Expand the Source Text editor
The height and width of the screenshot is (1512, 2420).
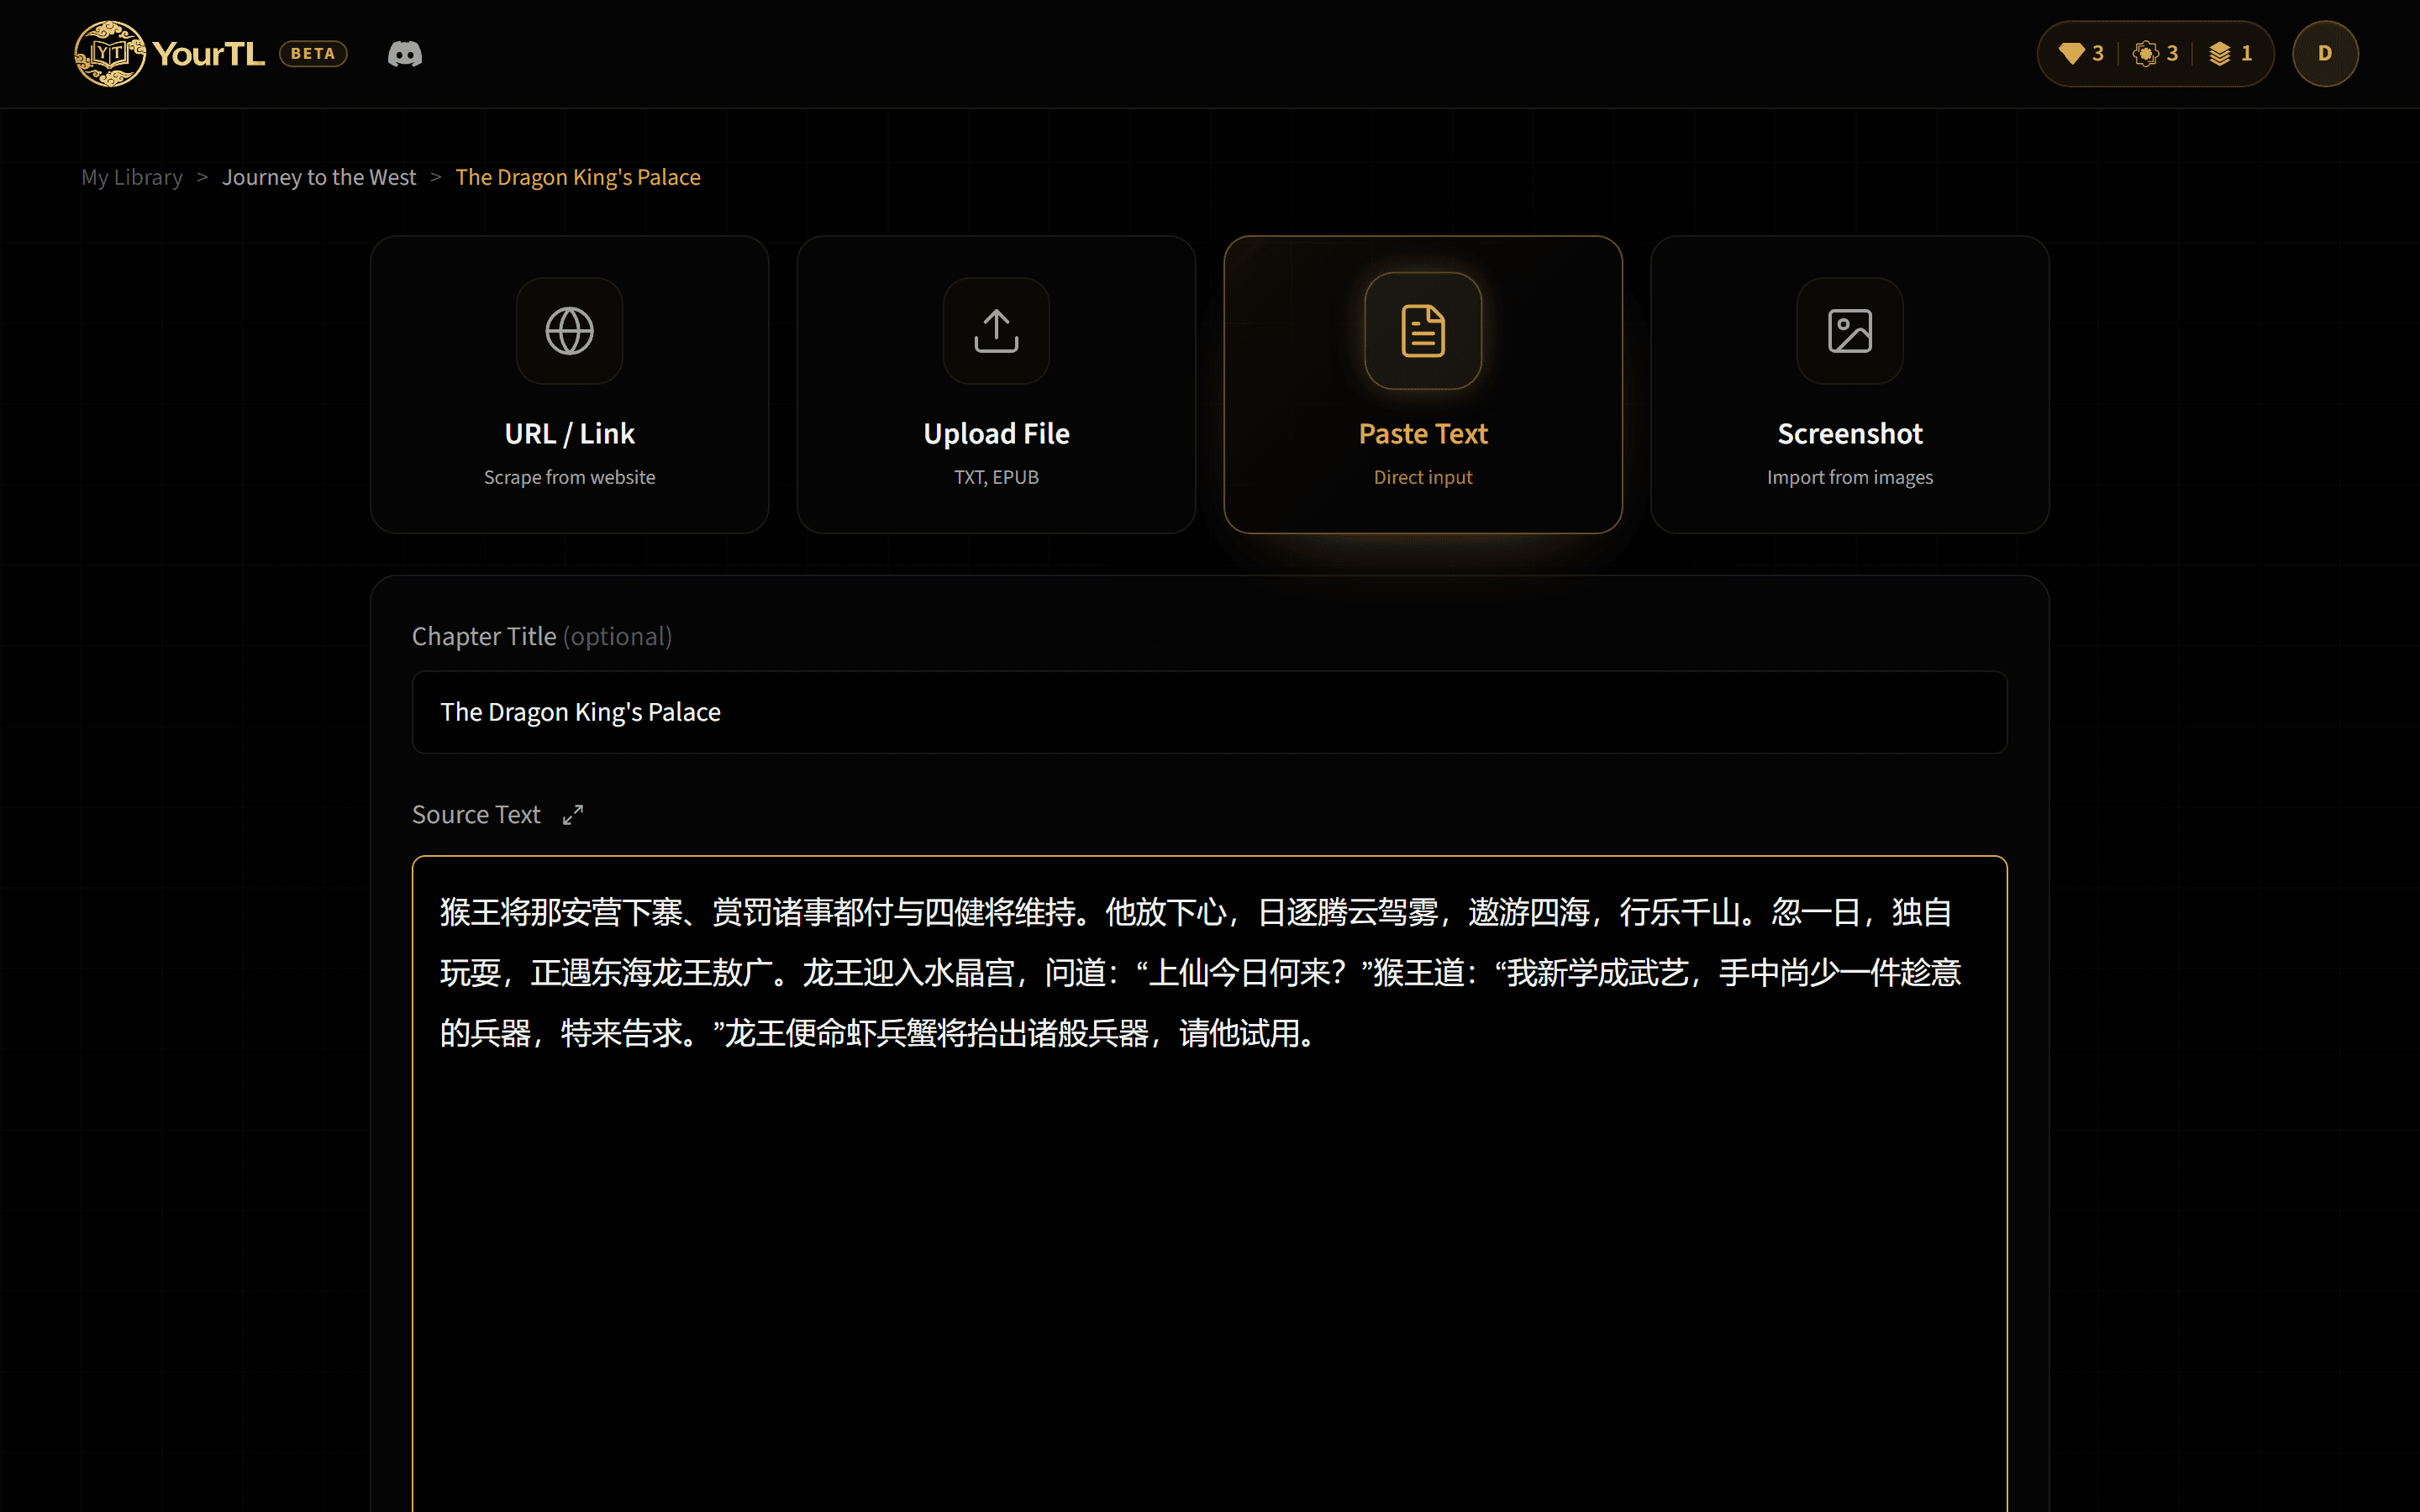point(573,815)
